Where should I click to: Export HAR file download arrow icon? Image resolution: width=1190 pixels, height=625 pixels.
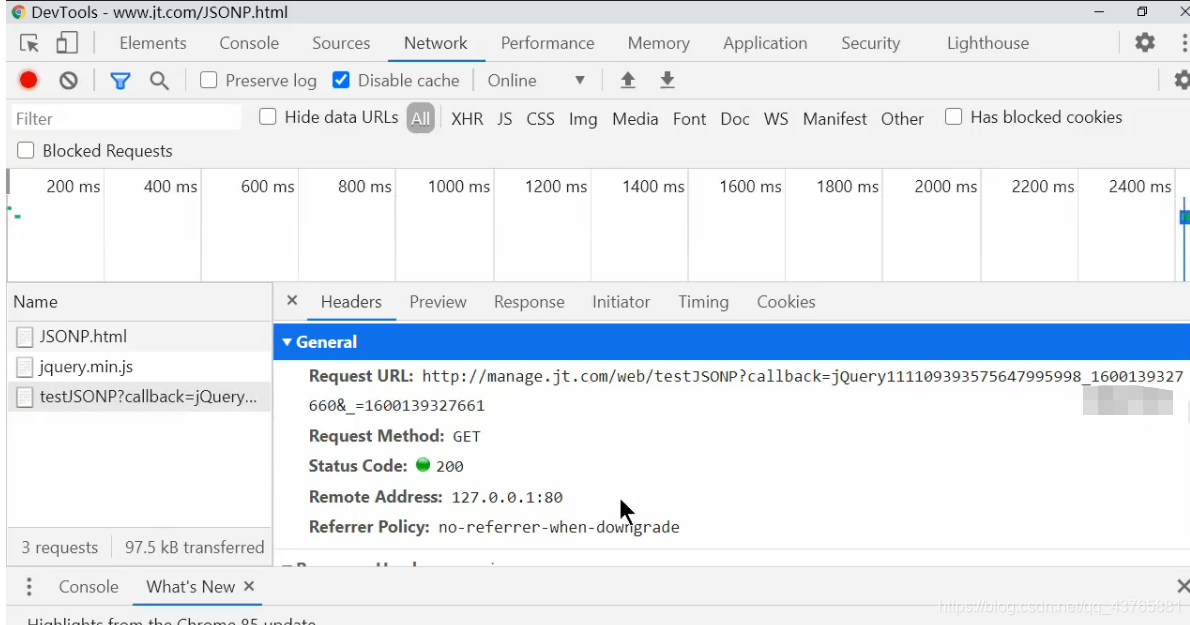[667, 80]
